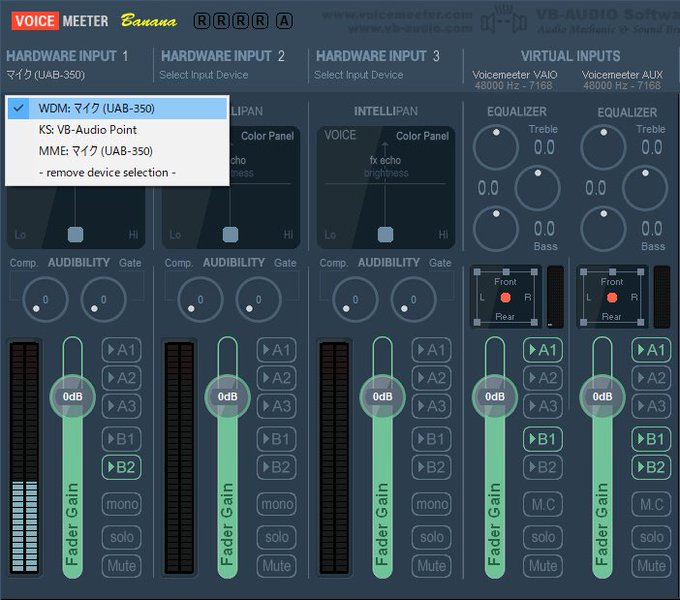Click Intellipan handle in Hardware Input 3 panel

tap(385, 235)
